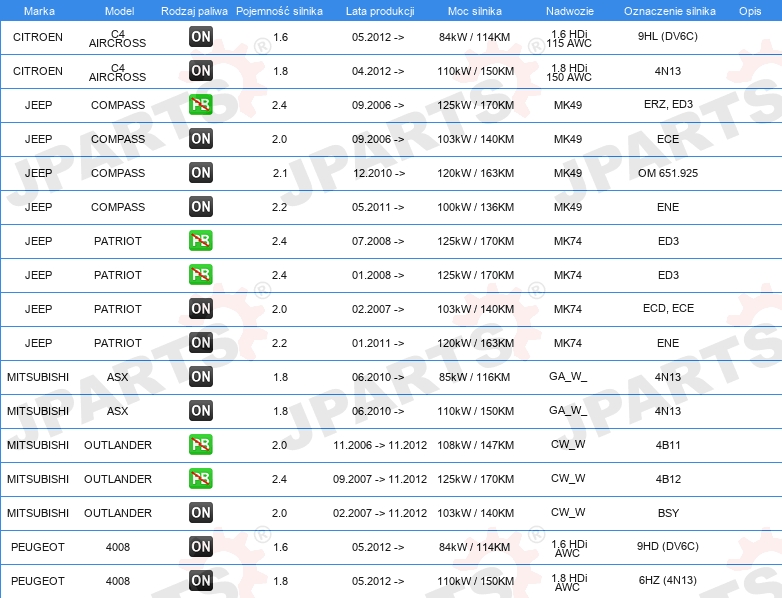
Task: Click the PEUGEOT brand in the 6HZ row
Action: click(38, 581)
